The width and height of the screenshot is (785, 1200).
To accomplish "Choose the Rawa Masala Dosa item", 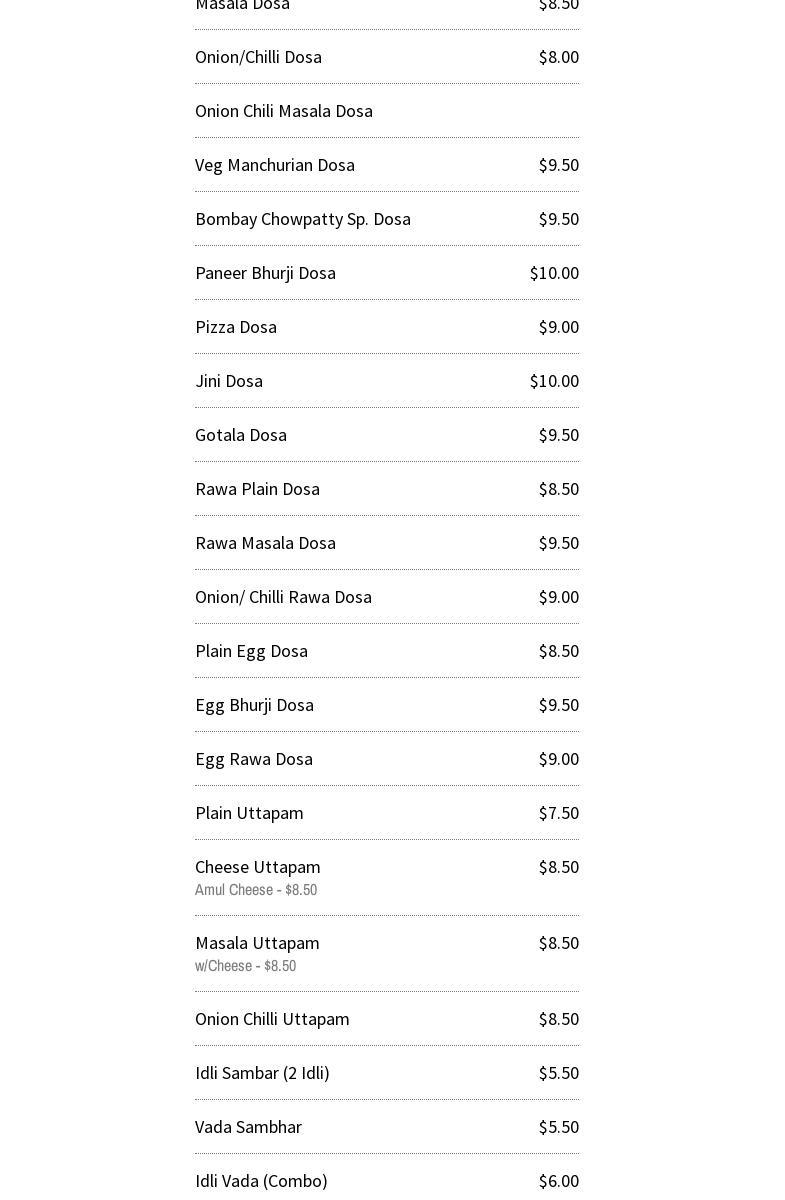I will tap(265, 543).
